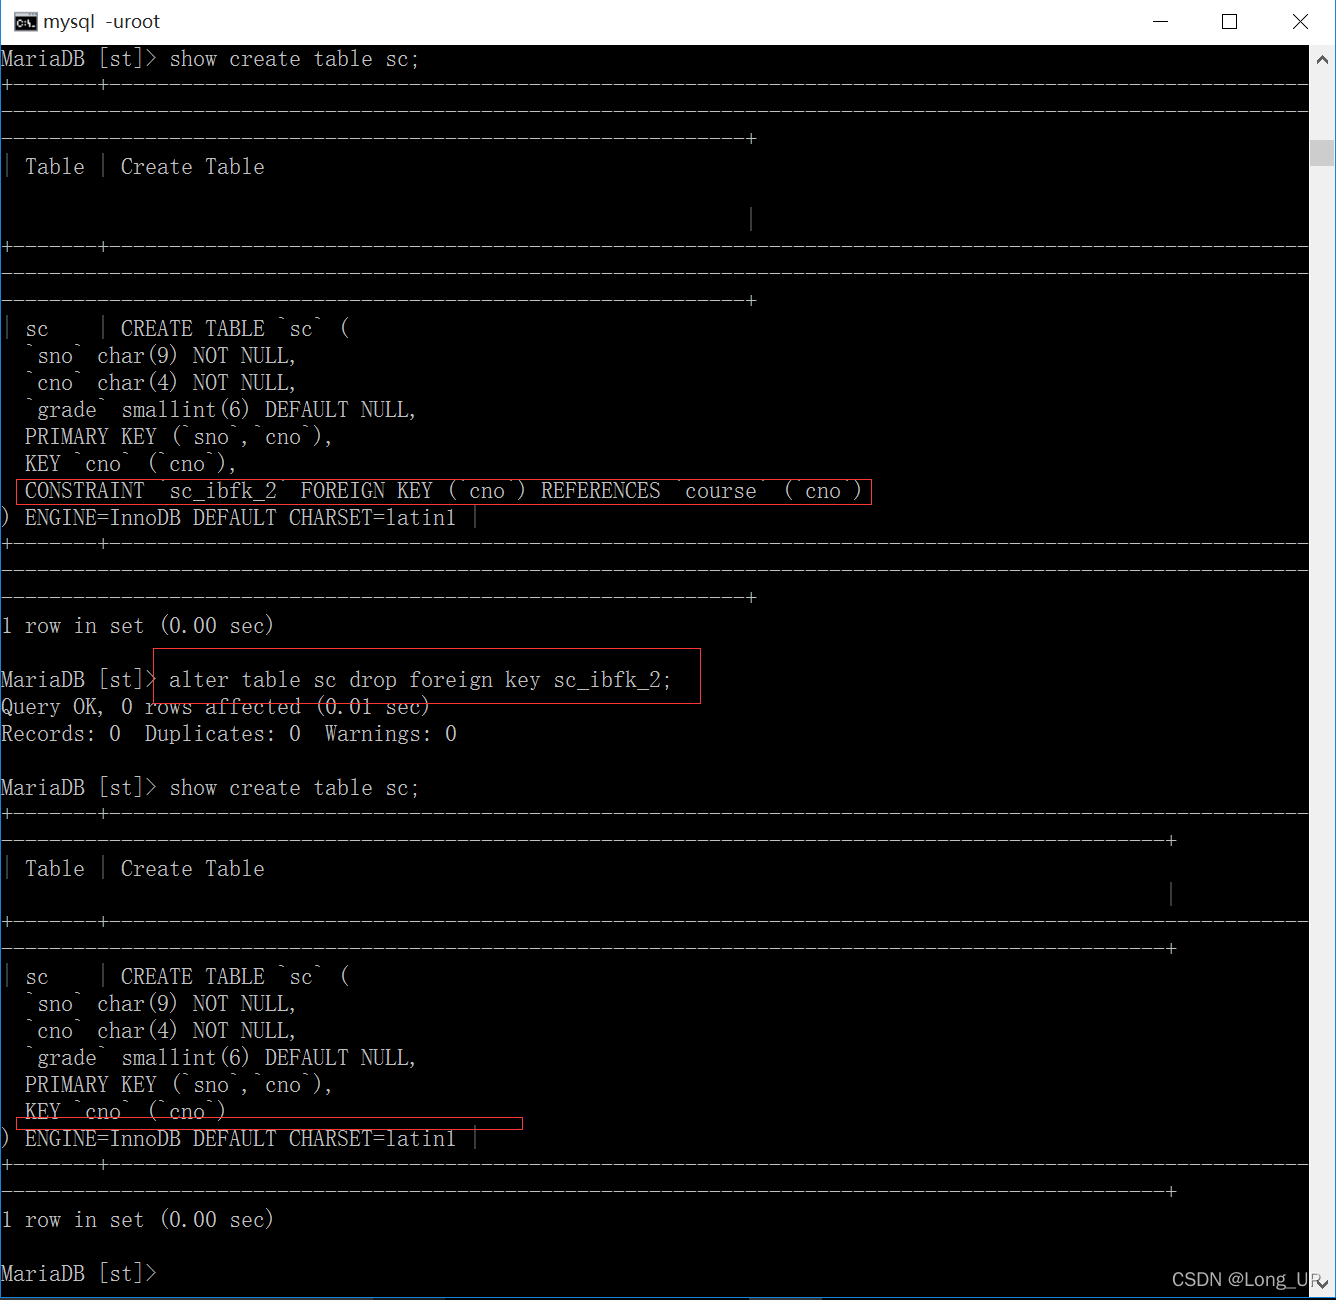Image resolution: width=1336 pixels, height=1300 pixels.
Task: Click the CONSTRAINT sc_ibfk_2 FOREIGN KEY line
Action: (443, 491)
